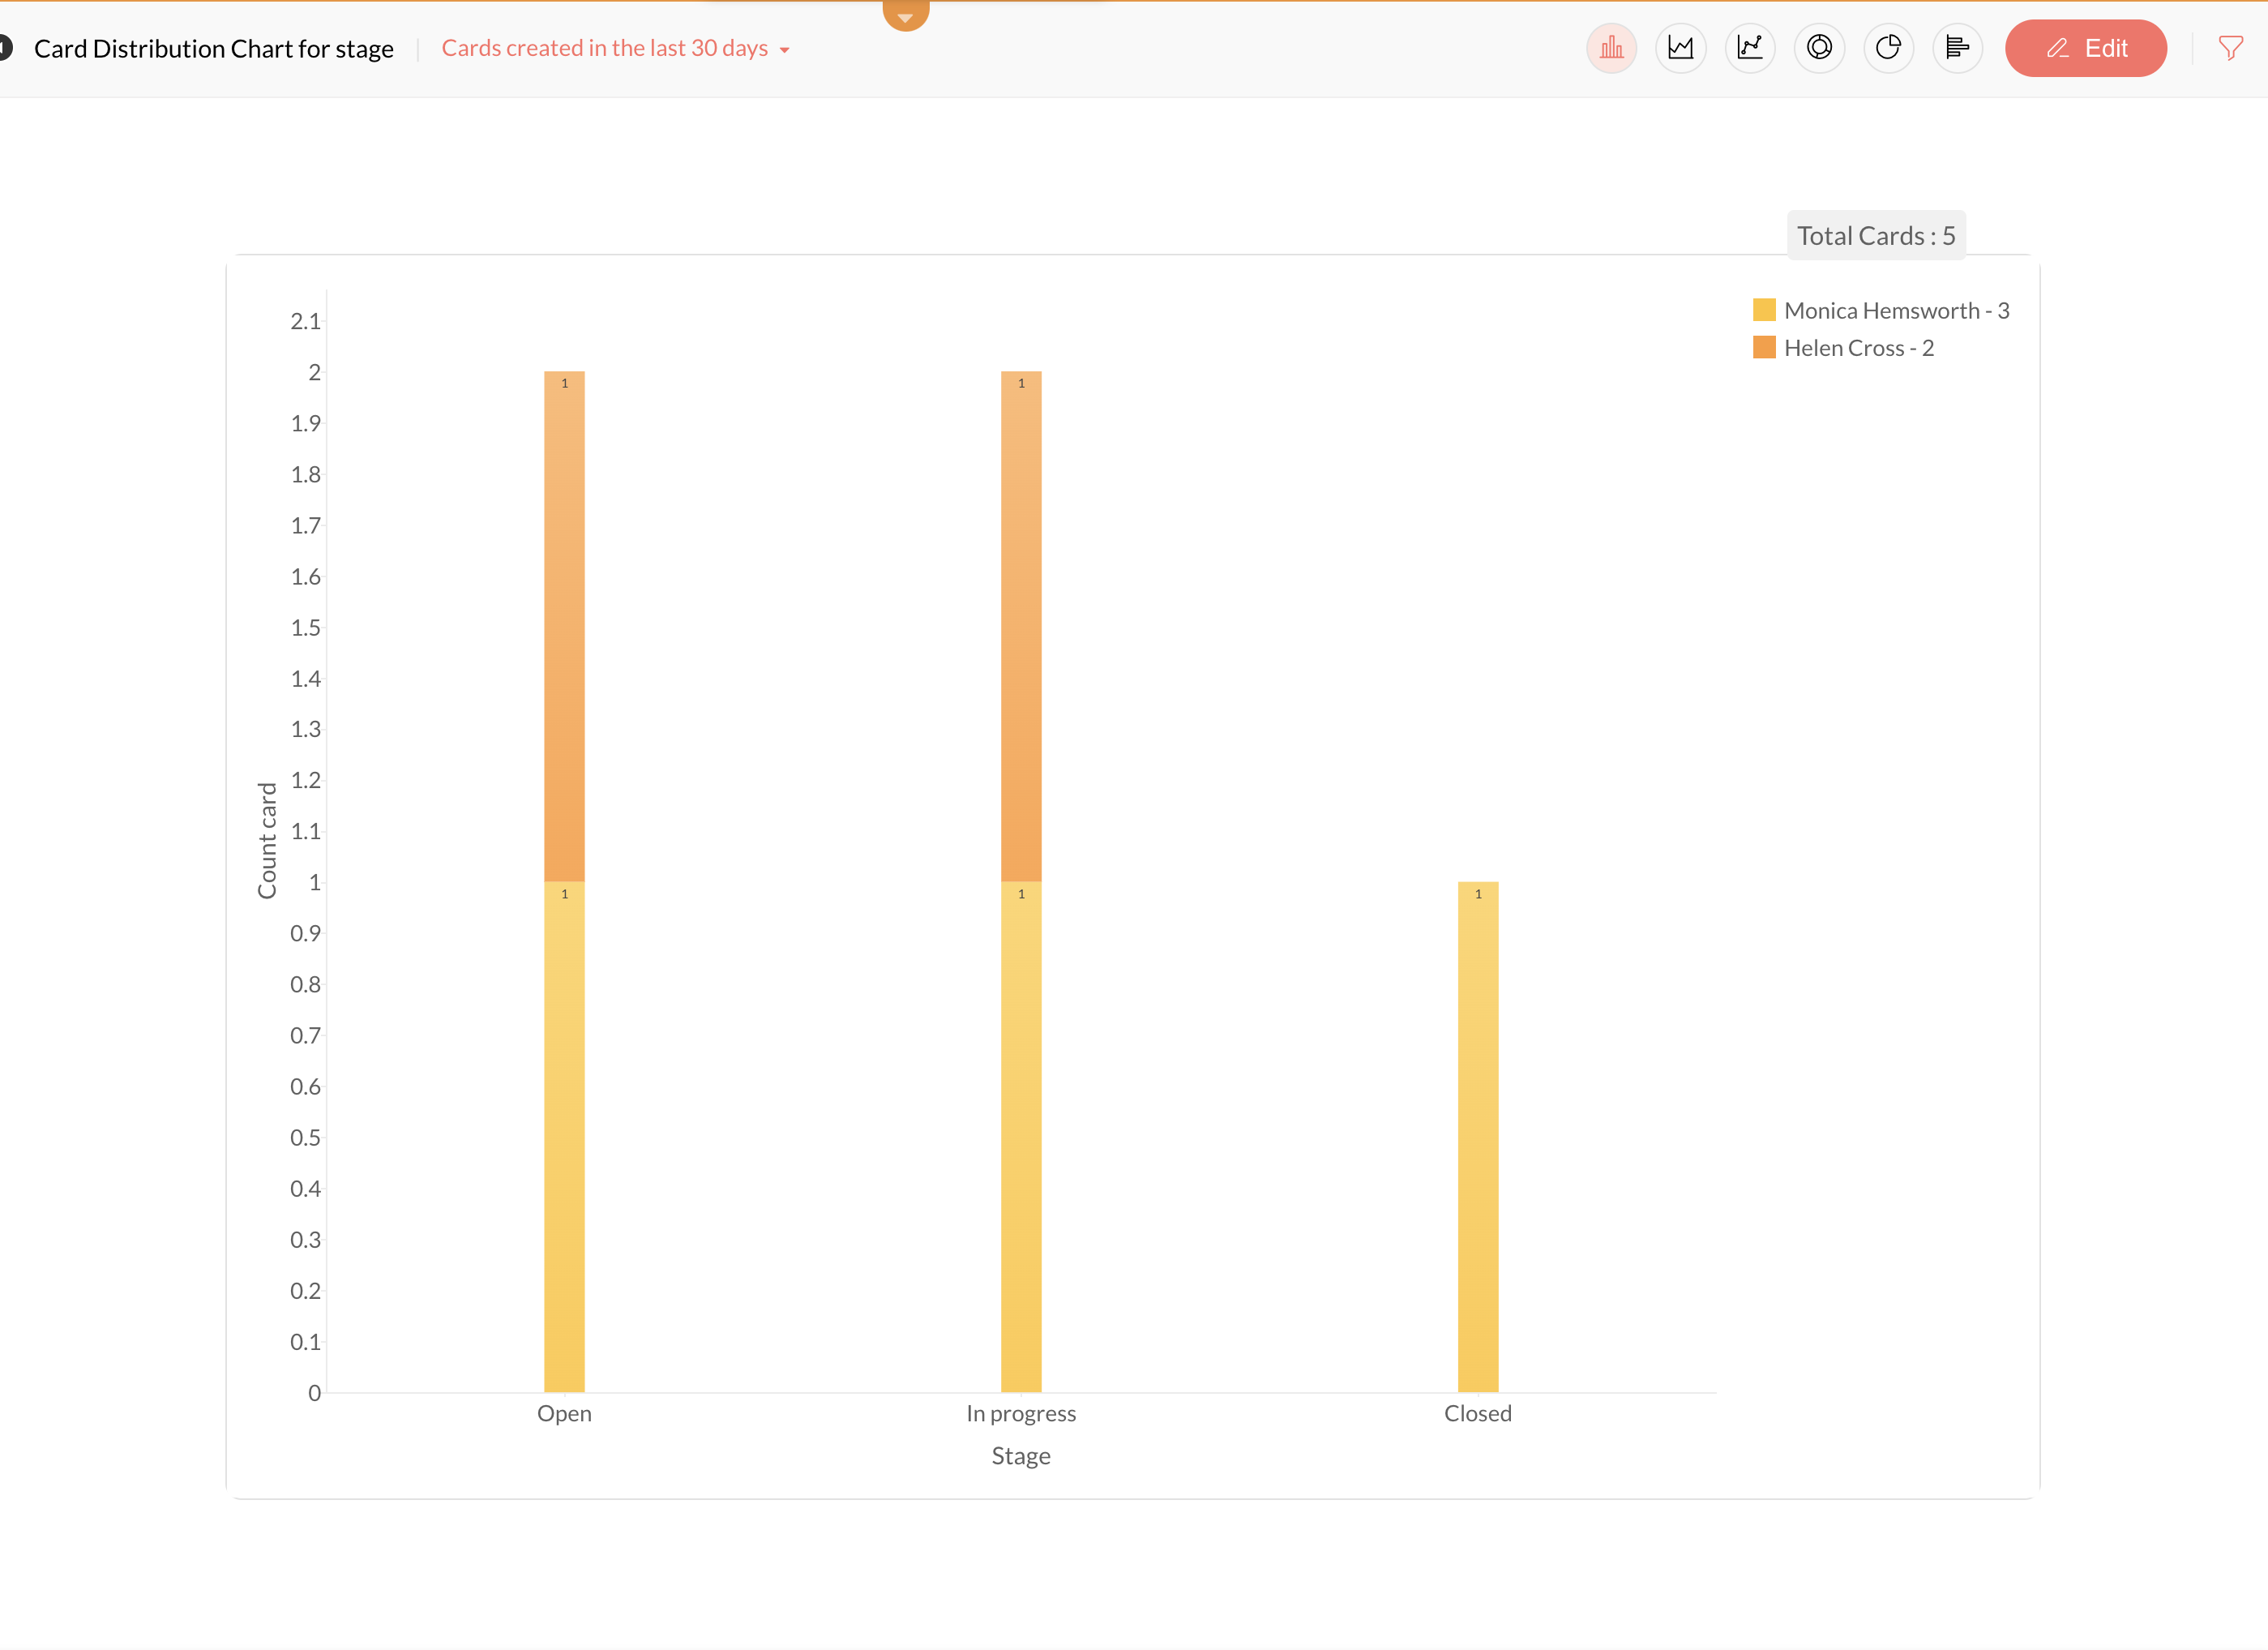Click the back icon beside the chart title
Viewport: 2268px width, 1650px height.
point(5,48)
